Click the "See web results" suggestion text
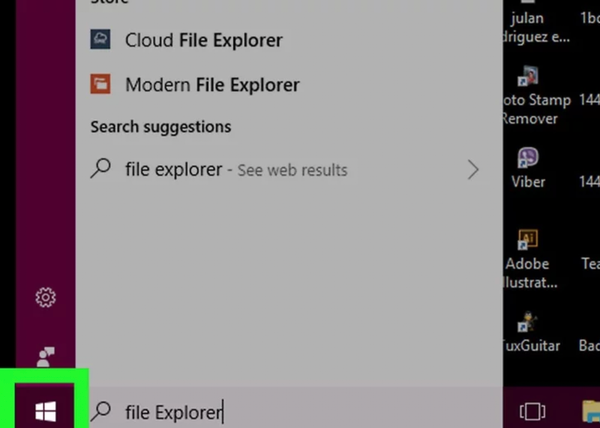600x428 pixels. (292, 170)
